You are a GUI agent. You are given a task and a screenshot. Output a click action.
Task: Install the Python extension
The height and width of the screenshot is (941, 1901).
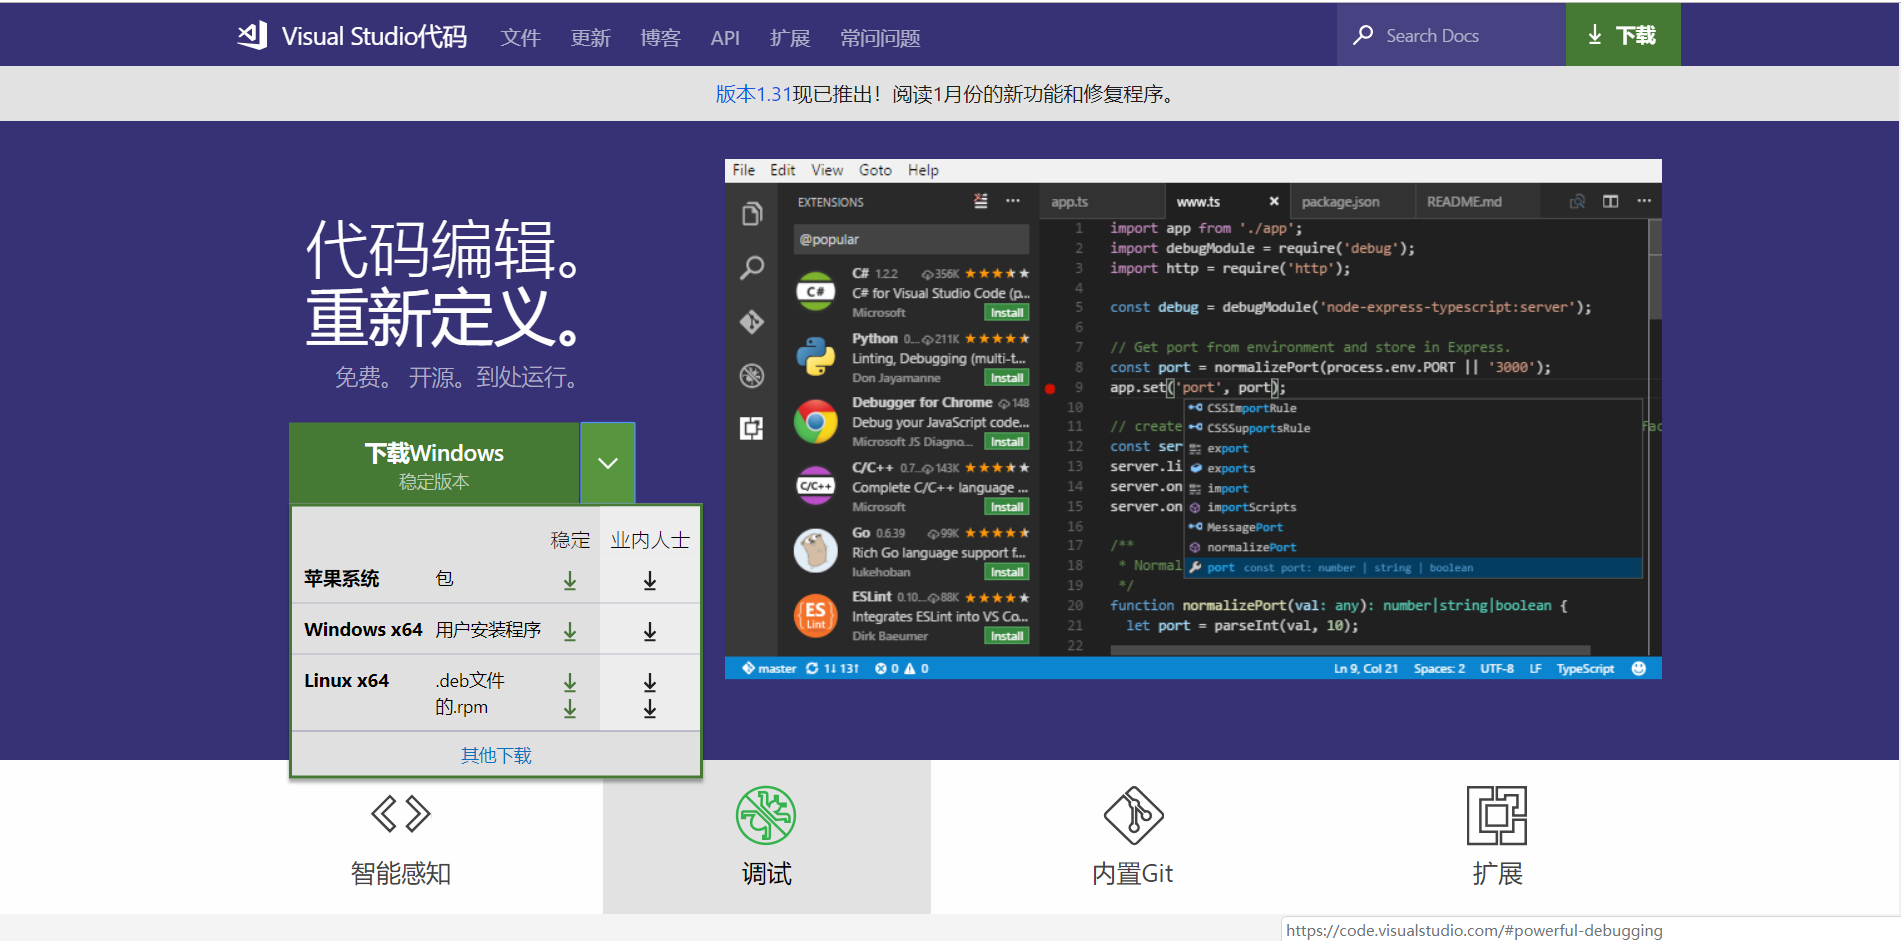click(x=1007, y=378)
